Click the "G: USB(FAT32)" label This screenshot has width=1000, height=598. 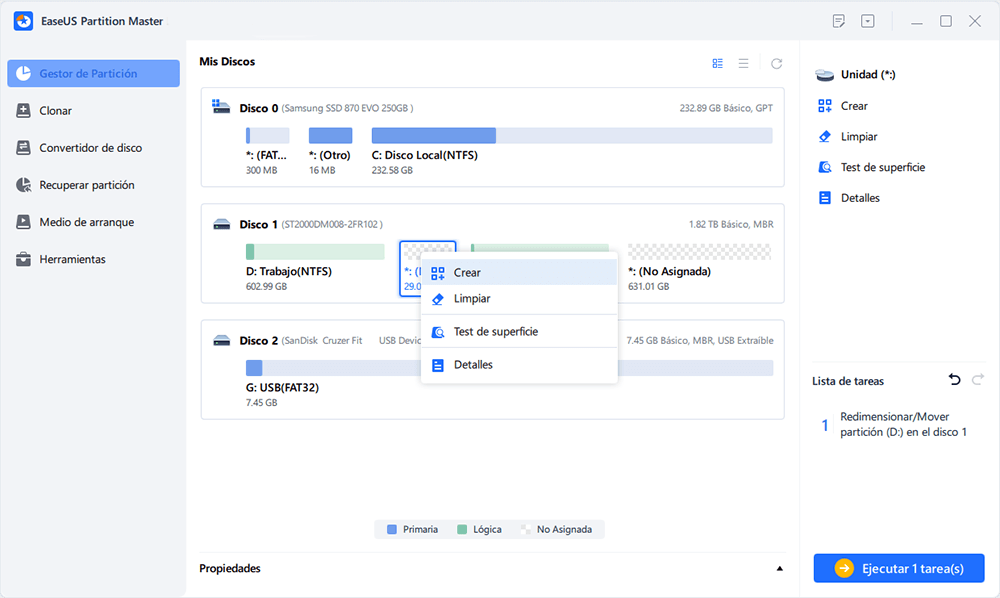pos(282,387)
